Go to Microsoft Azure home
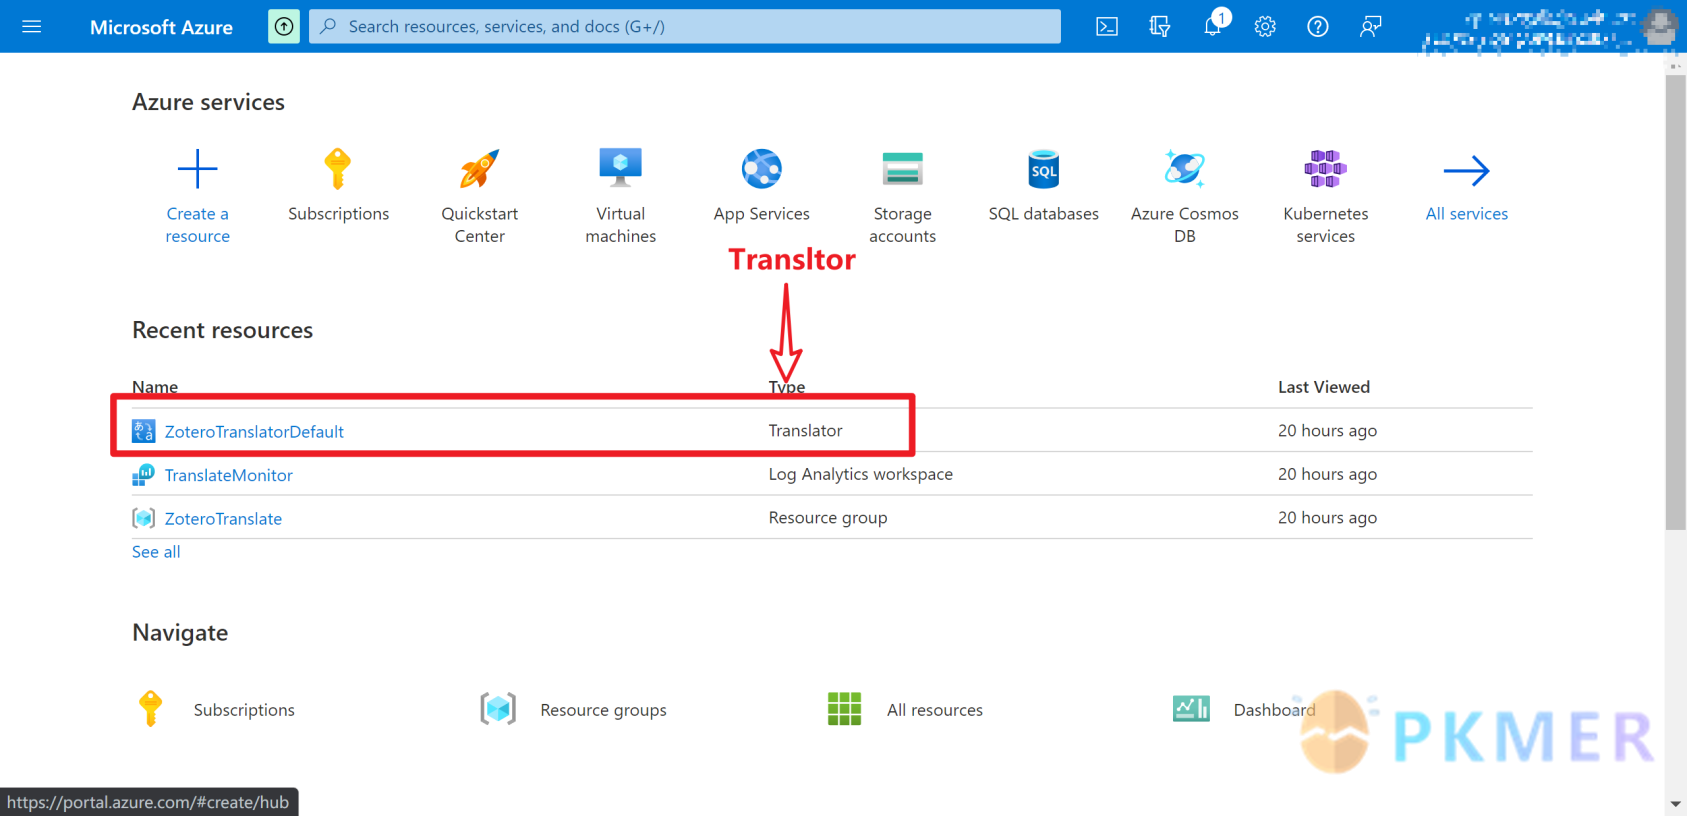The height and width of the screenshot is (816, 1687). (161, 27)
